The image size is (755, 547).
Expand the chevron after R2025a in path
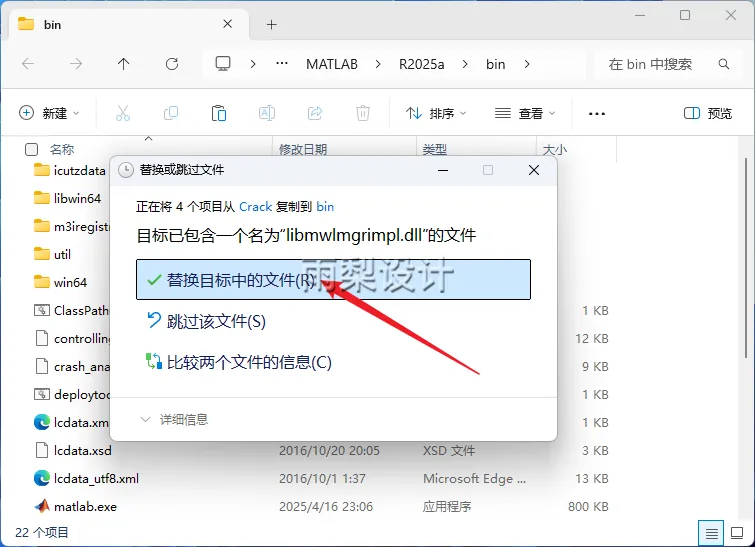465,64
